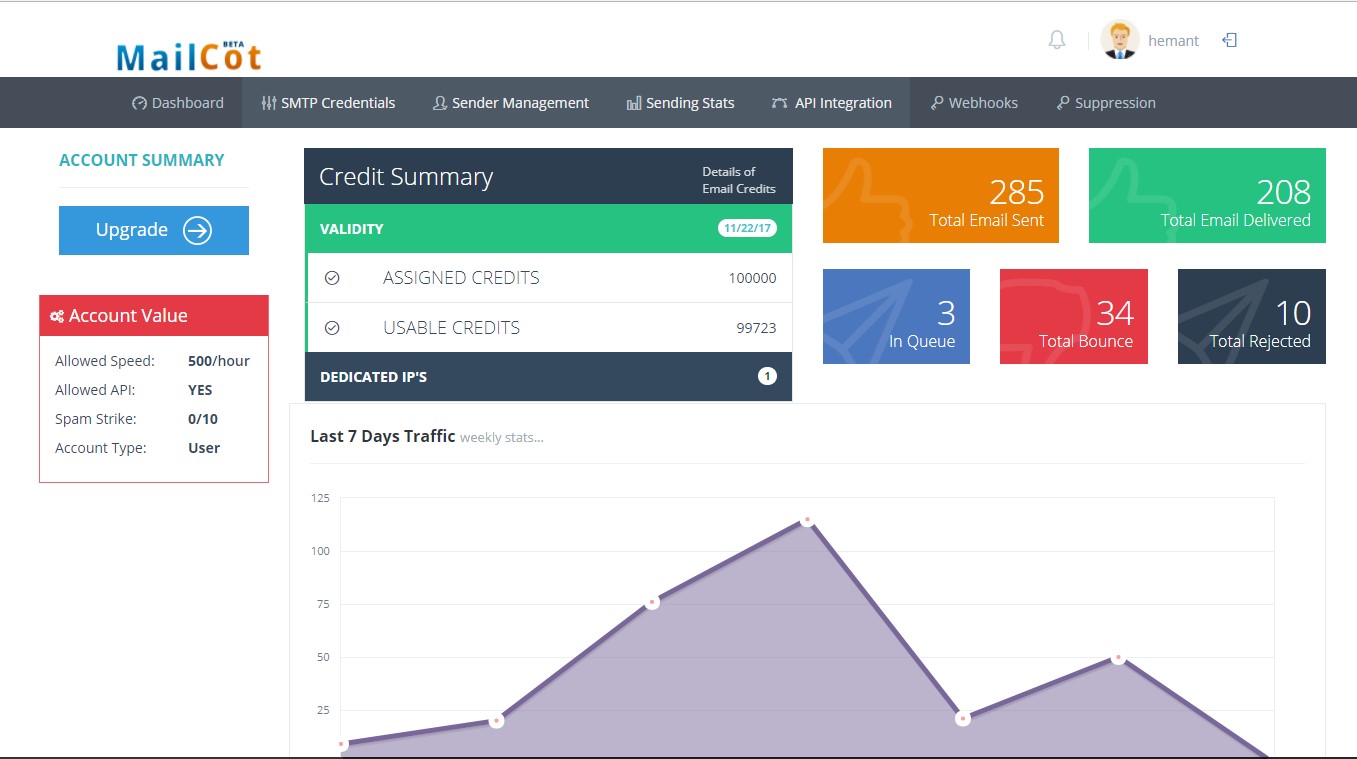The height and width of the screenshot is (759, 1357).
Task: Open the Total Bounce tile
Action: tap(1074, 316)
